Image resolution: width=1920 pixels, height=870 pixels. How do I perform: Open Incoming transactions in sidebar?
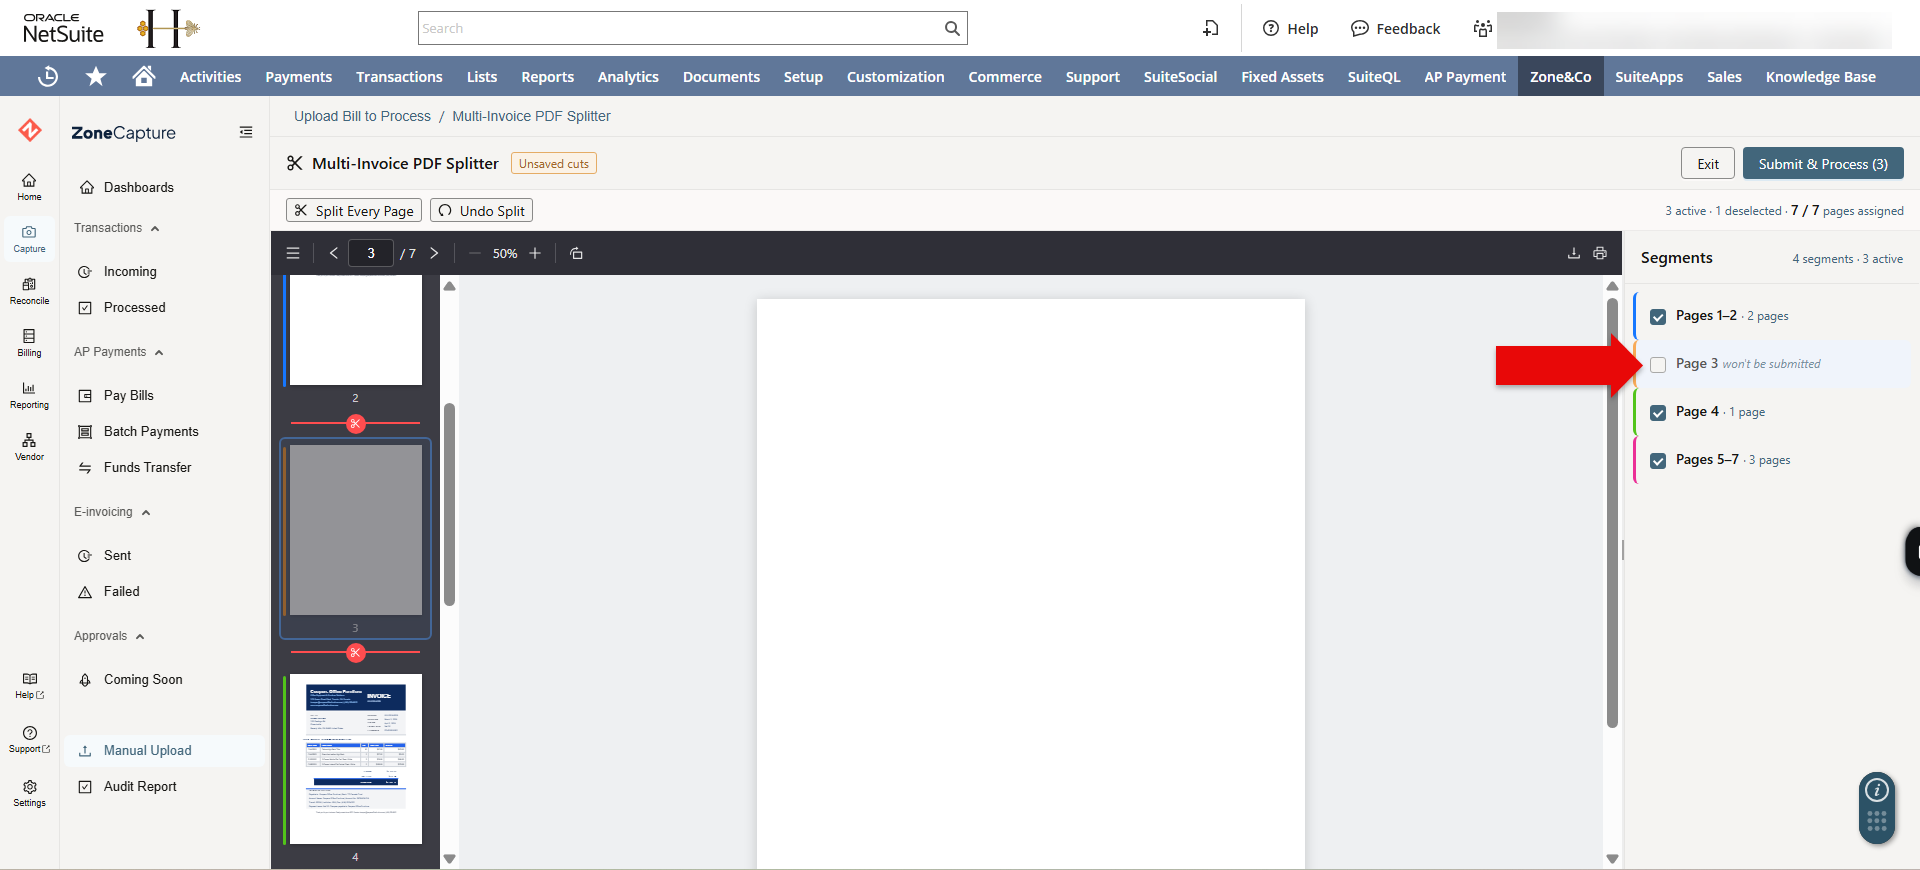(130, 271)
